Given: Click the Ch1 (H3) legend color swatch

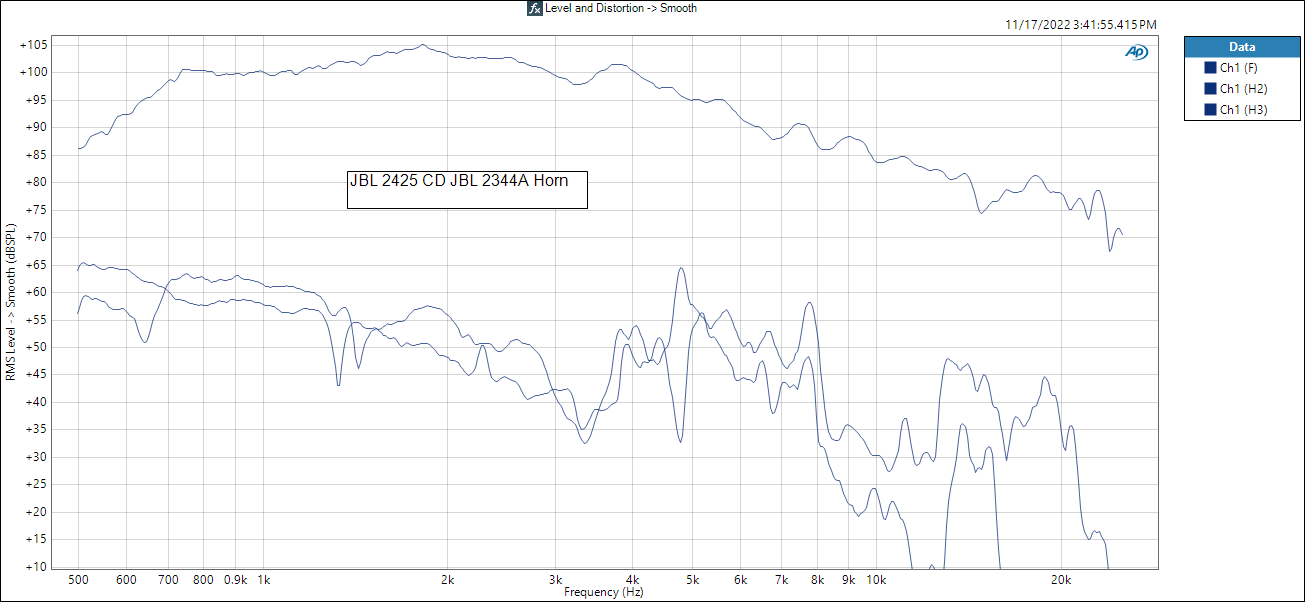Looking at the screenshot, I should pos(1210,110).
